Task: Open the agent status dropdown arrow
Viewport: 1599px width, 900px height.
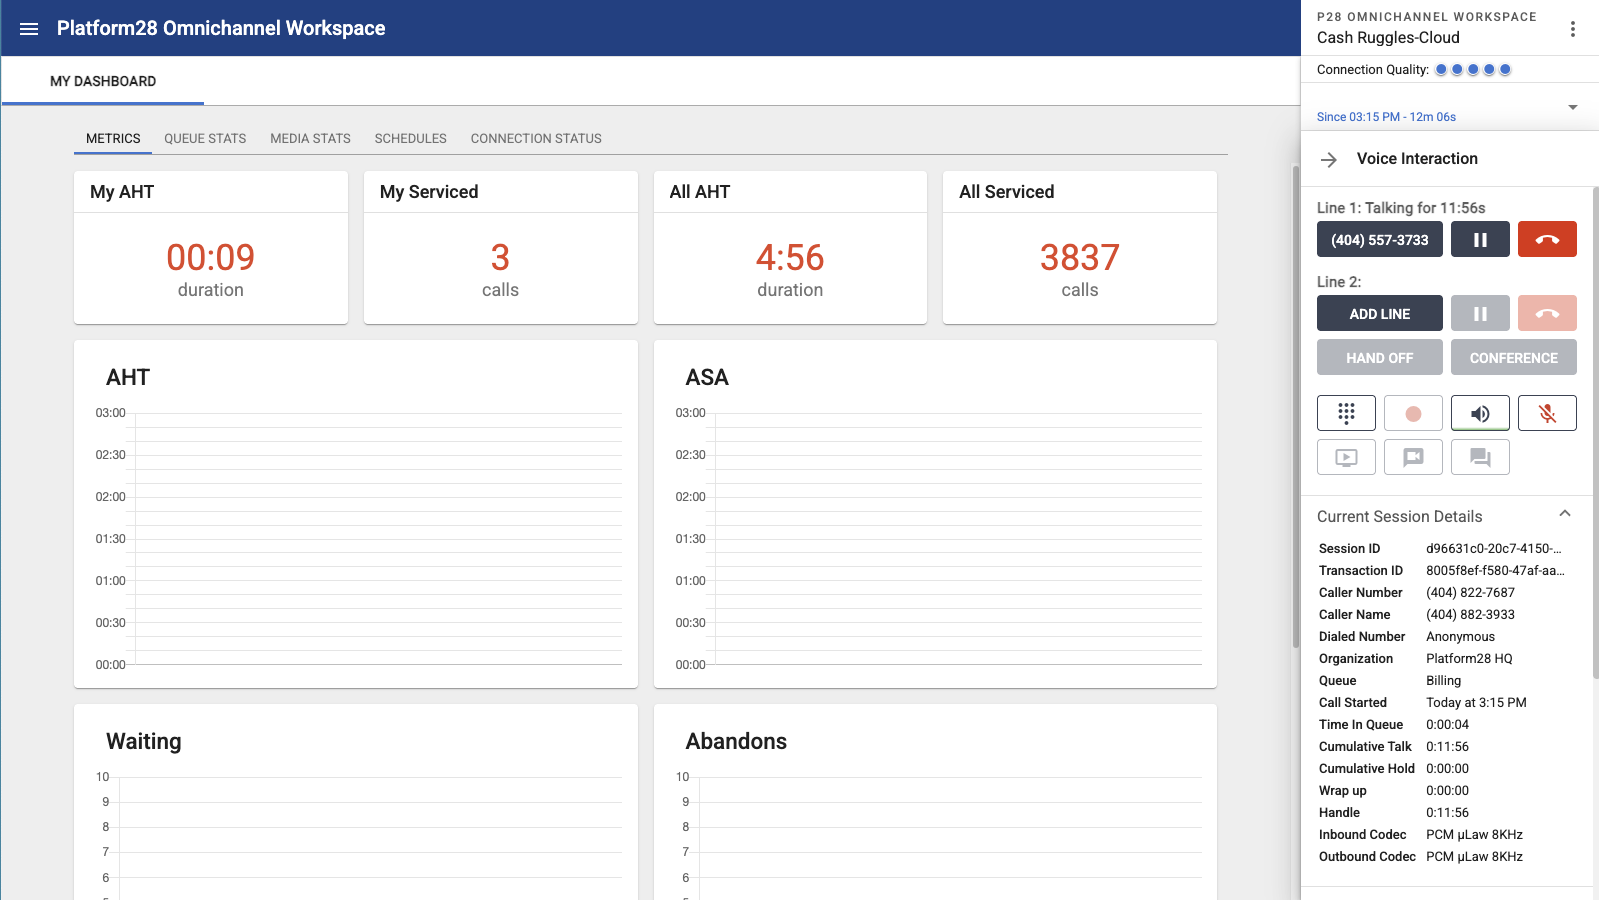Action: coord(1572,107)
